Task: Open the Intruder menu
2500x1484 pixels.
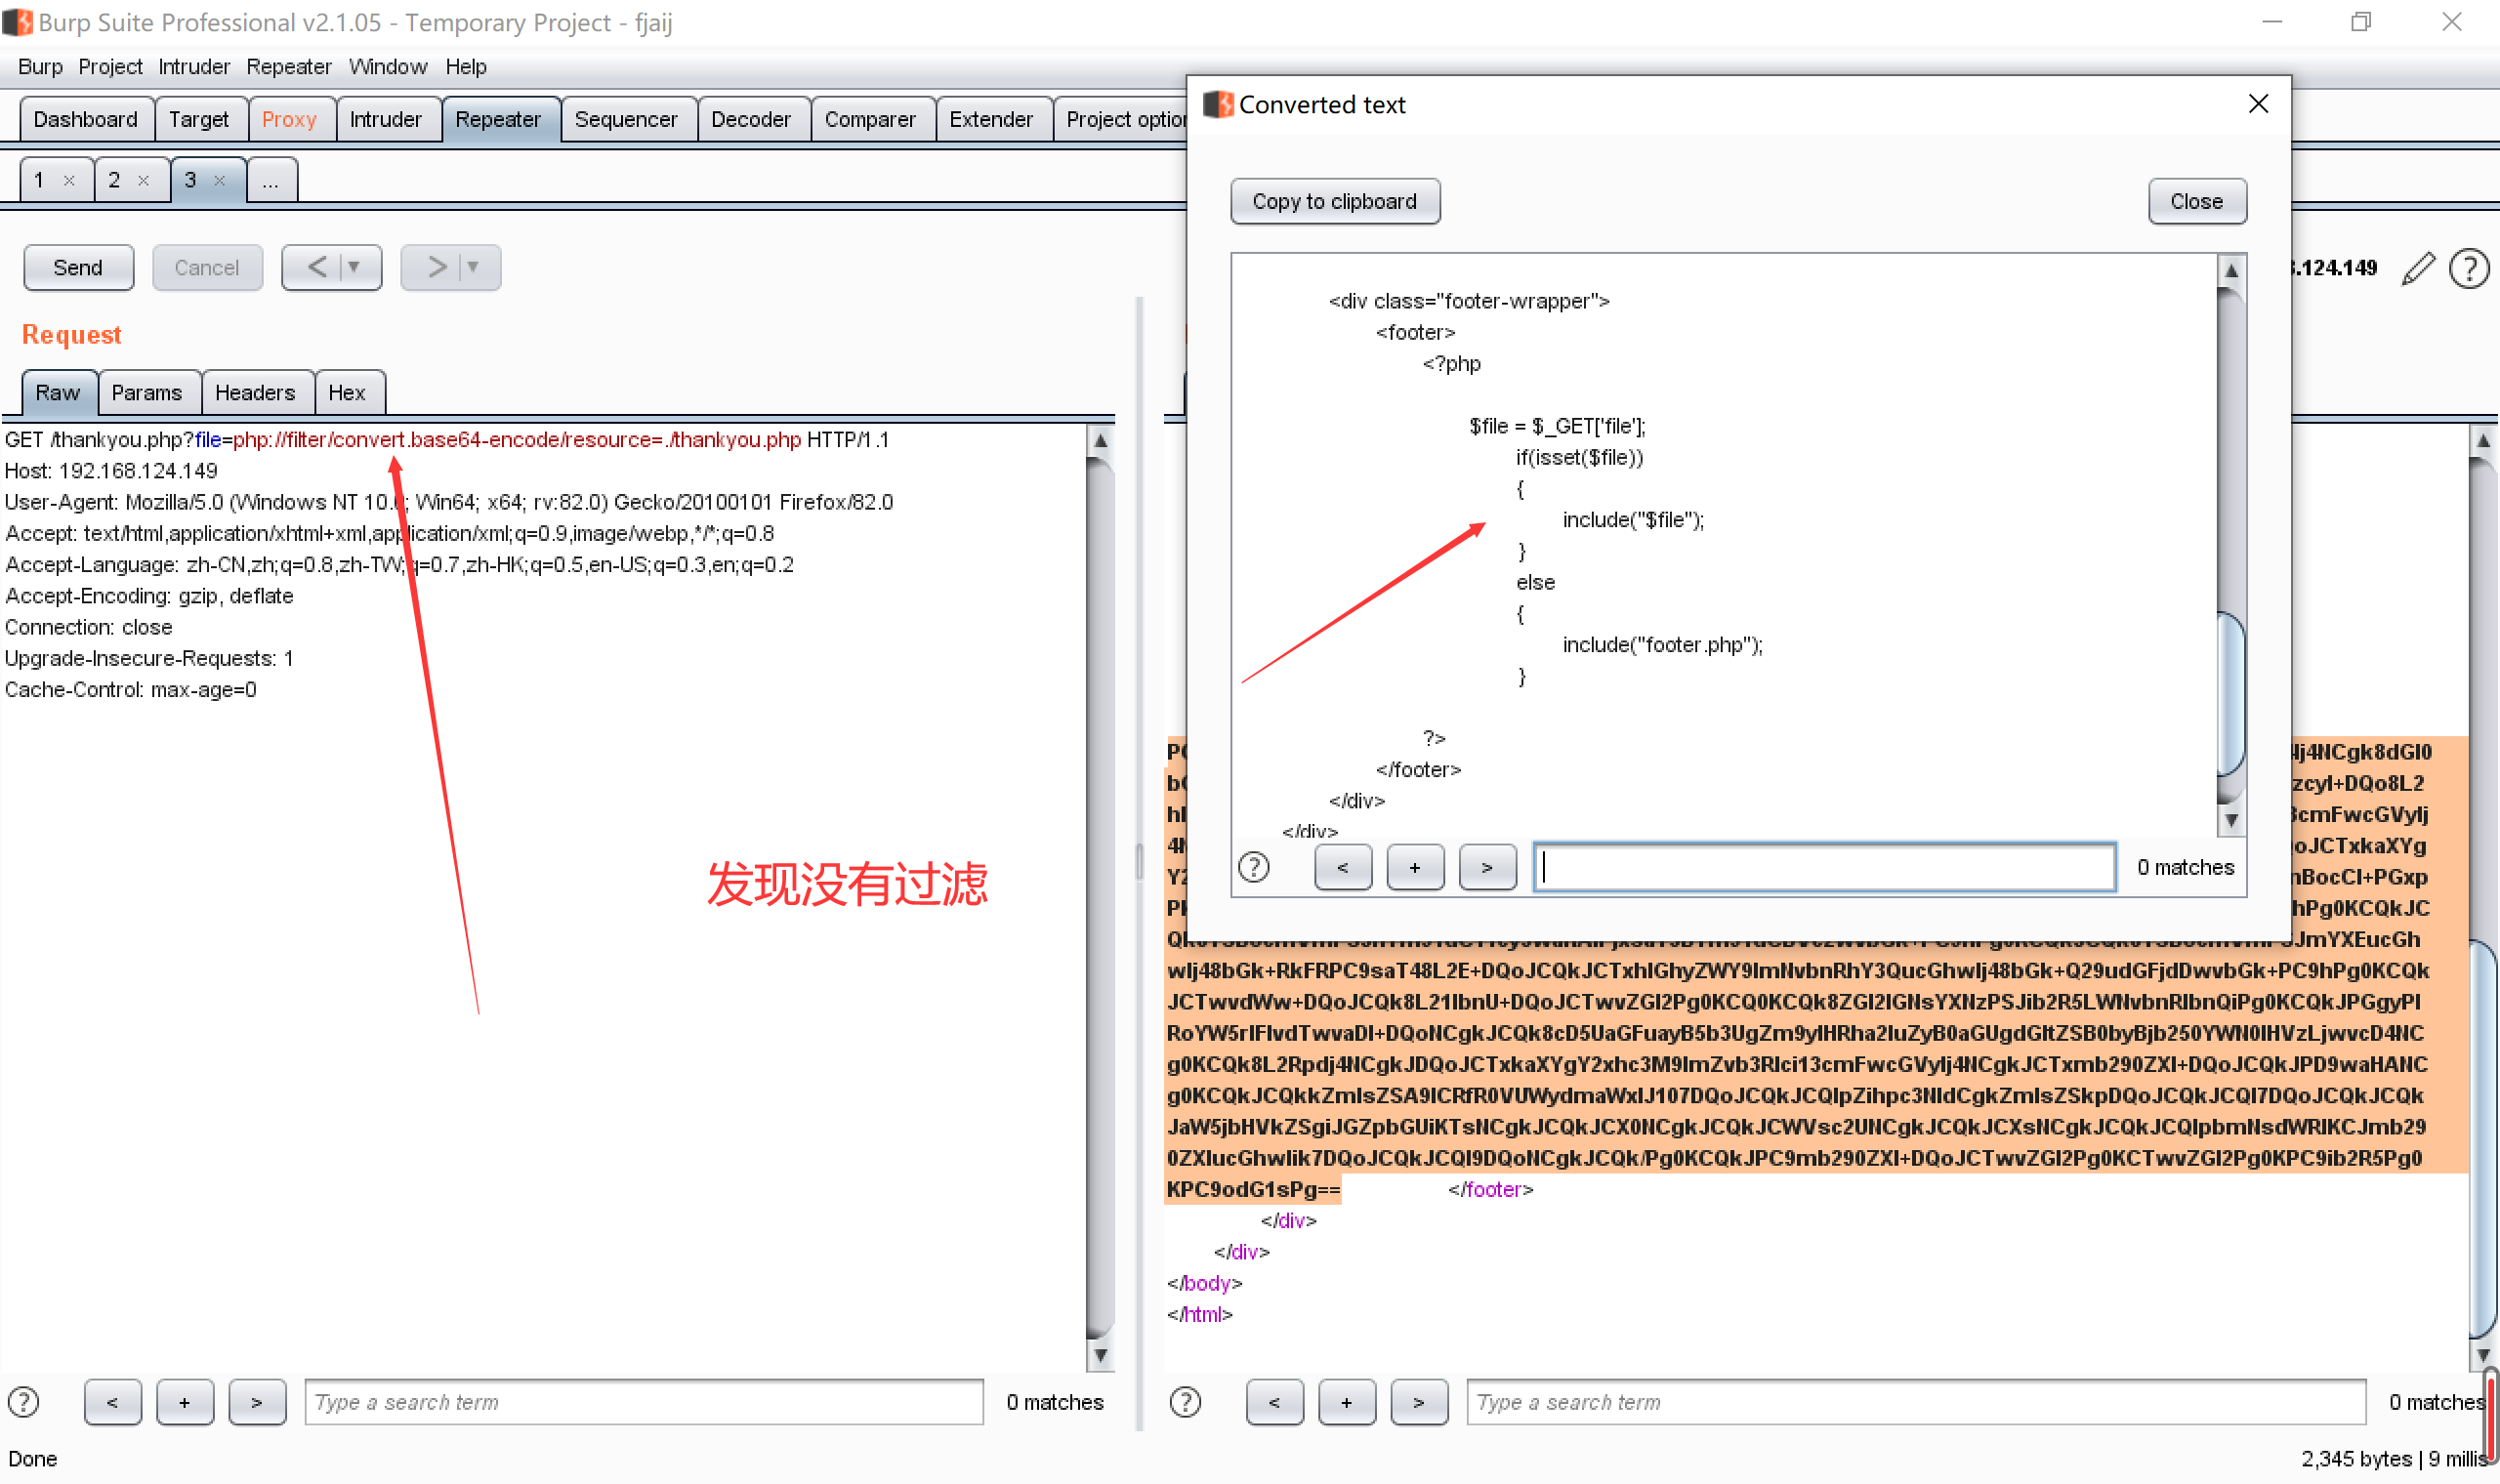Action: tap(194, 67)
